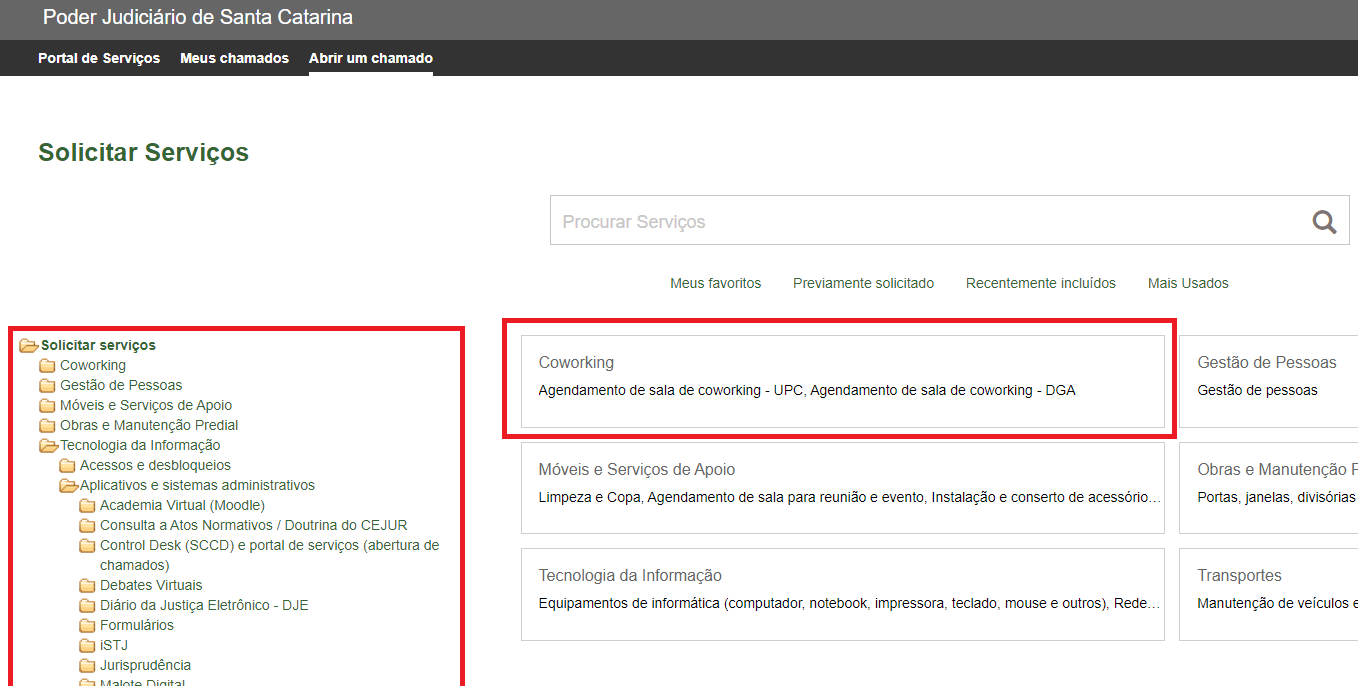Collapse Aplicativos e sistemas administrativos folder icon
This screenshot has width=1358, height=686.
[x=68, y=485]
